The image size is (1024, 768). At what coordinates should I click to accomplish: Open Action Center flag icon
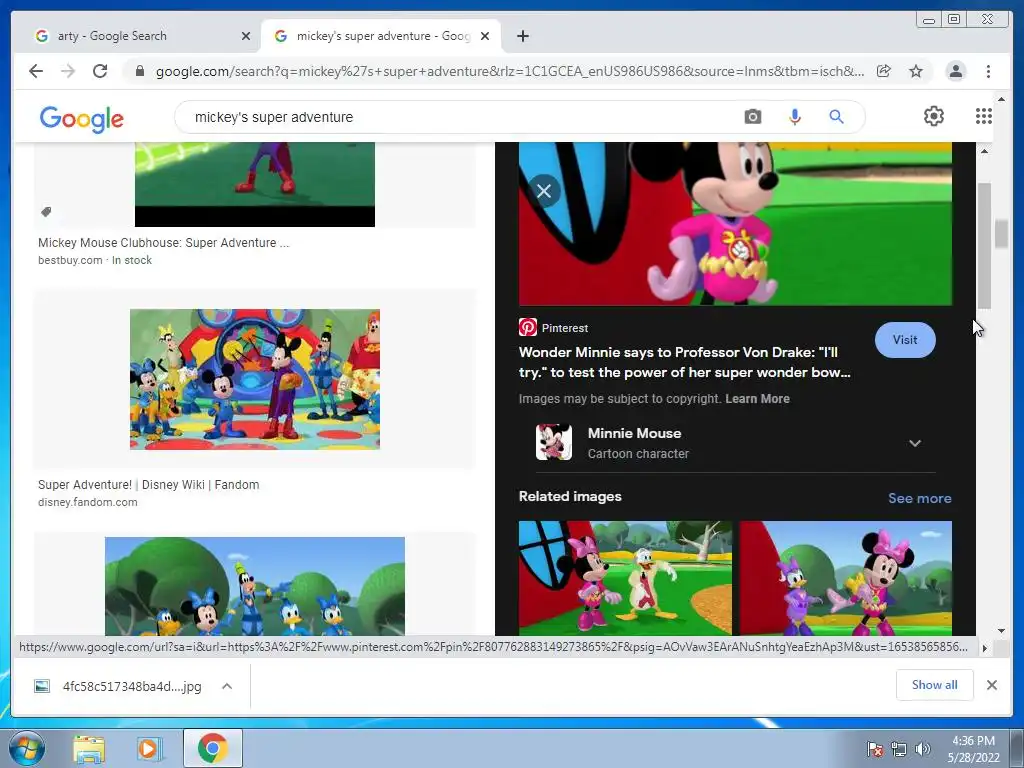coord(874,748)
